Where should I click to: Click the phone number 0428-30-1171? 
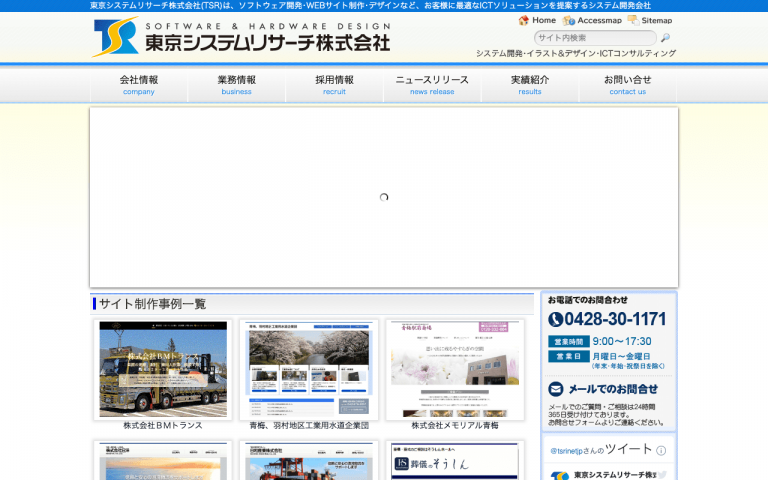tap(615, 319)
